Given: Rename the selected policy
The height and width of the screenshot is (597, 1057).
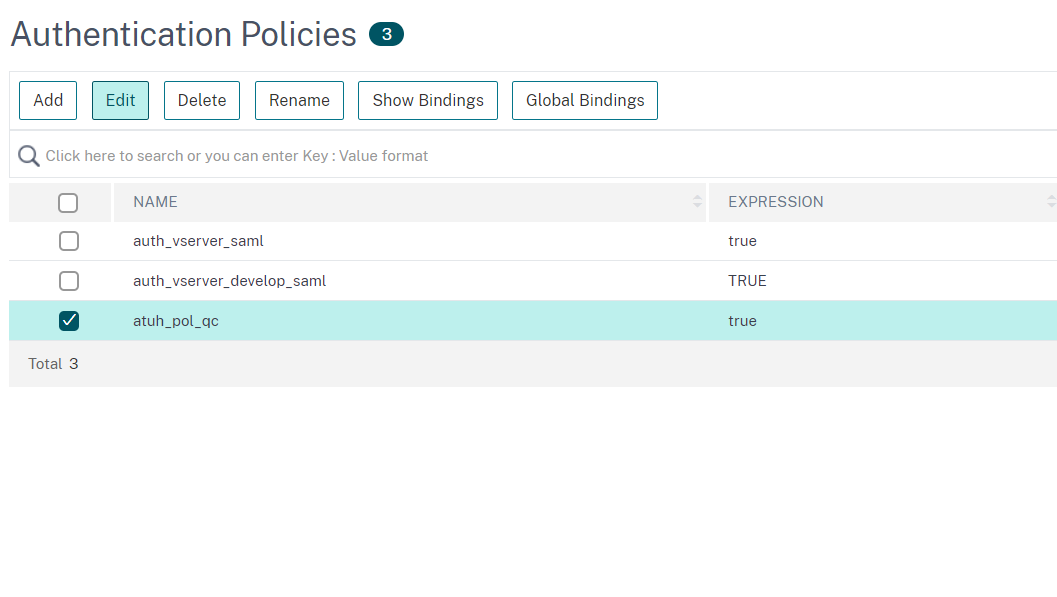Looking at the screenshot, I should [299, 100].
